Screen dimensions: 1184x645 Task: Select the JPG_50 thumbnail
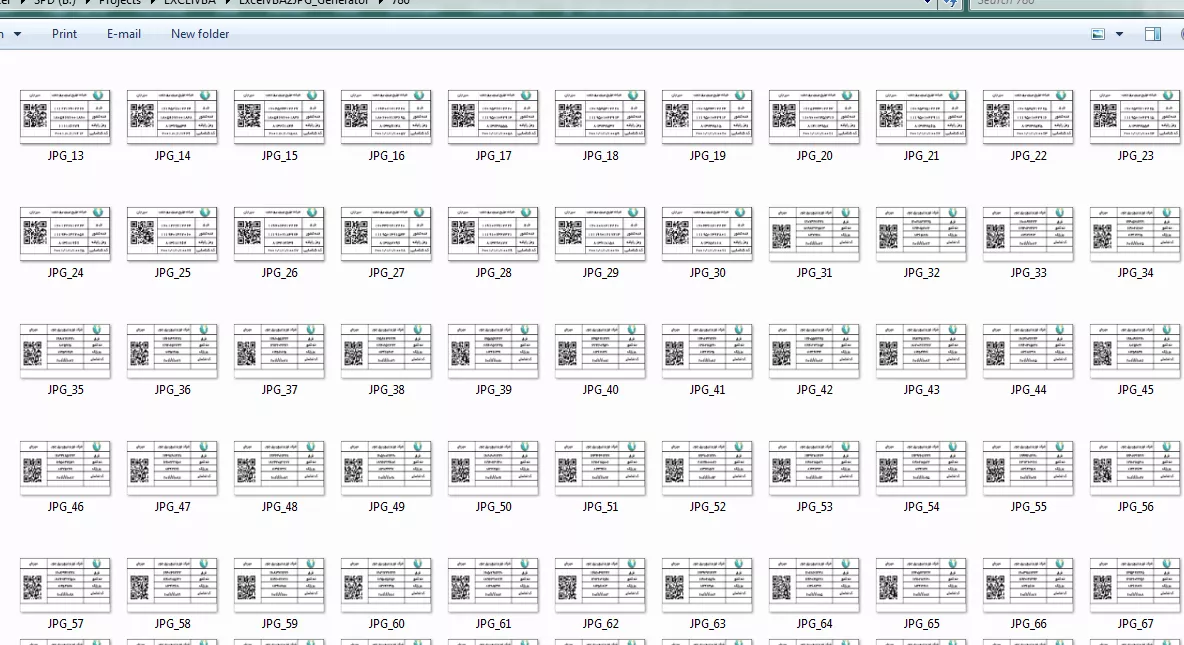coord(493,468)
